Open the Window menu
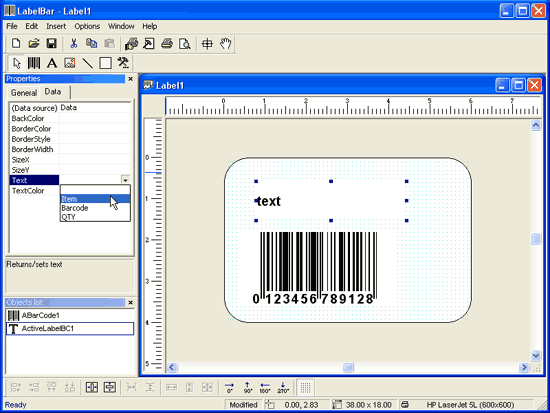This screenshot has width=550, height=413. pyautogui.click(x=121, y=26)
